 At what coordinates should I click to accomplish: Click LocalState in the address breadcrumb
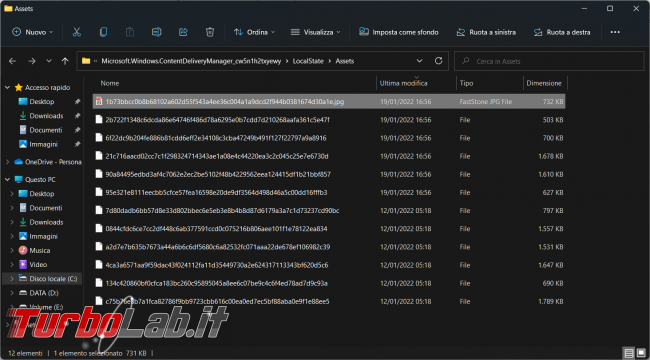308,61
